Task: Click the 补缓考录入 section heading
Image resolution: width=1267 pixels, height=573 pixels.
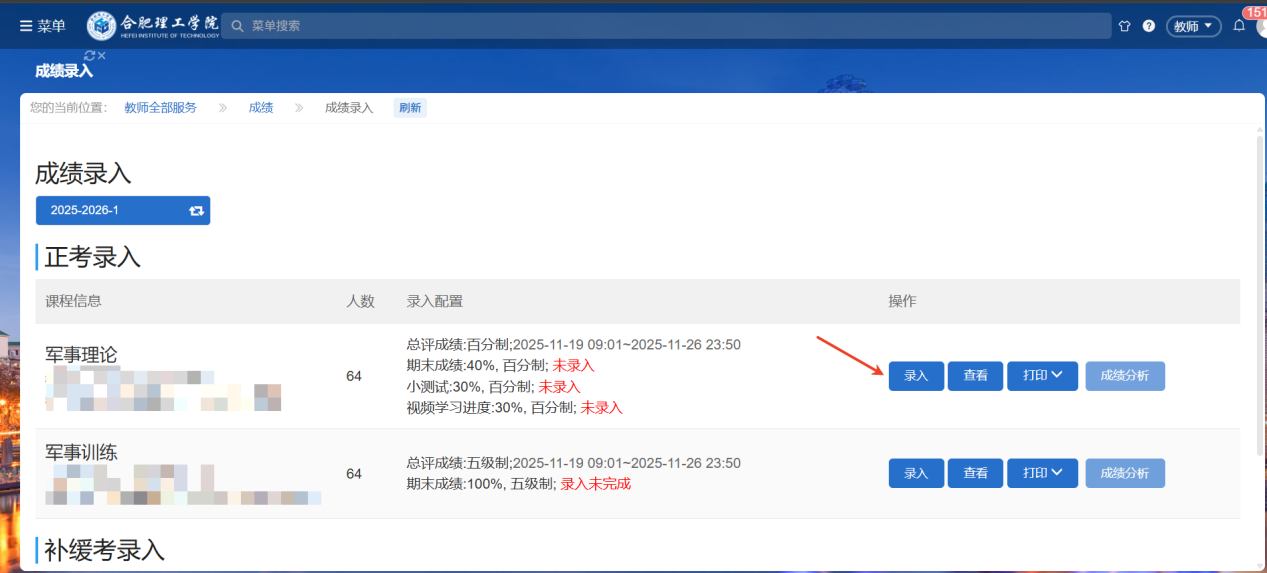Action: 105,549
